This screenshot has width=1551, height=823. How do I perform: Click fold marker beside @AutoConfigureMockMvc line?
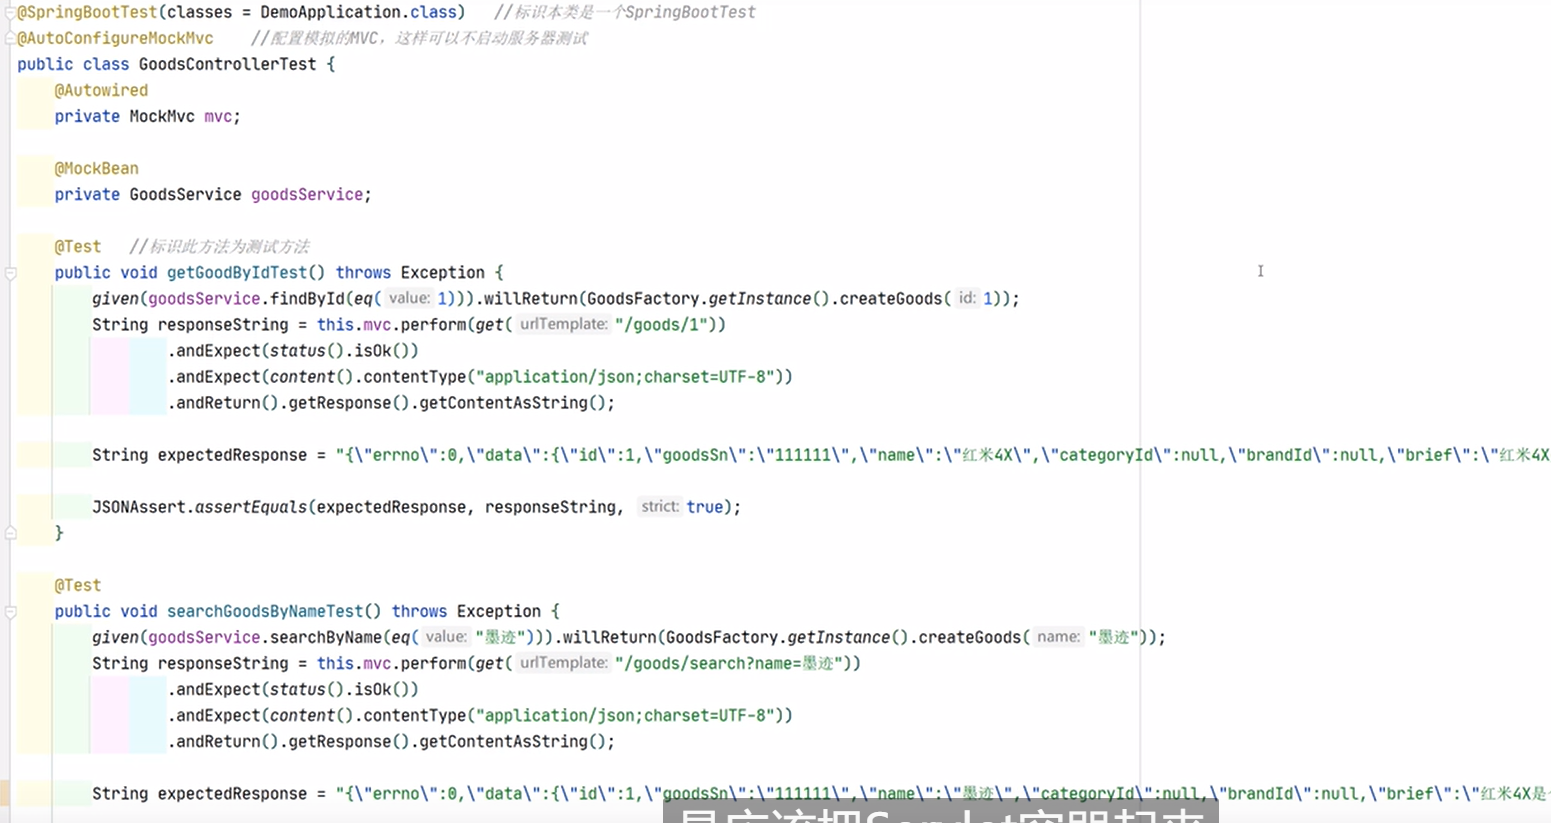coord(11,39)
